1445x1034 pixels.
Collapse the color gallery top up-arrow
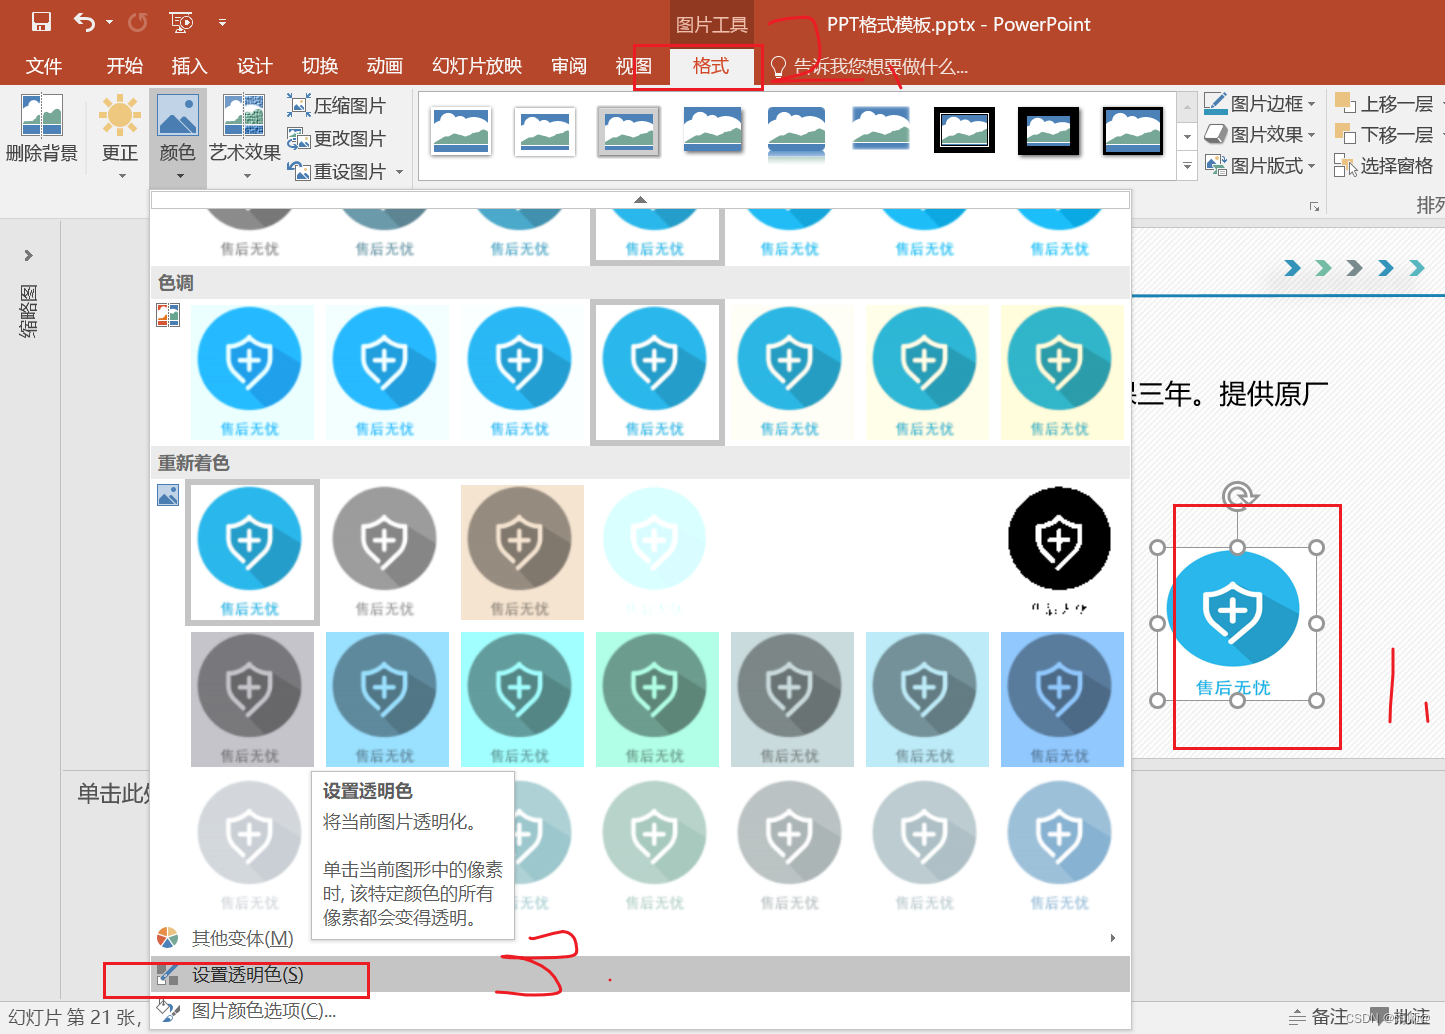click(x=640, y=200)
